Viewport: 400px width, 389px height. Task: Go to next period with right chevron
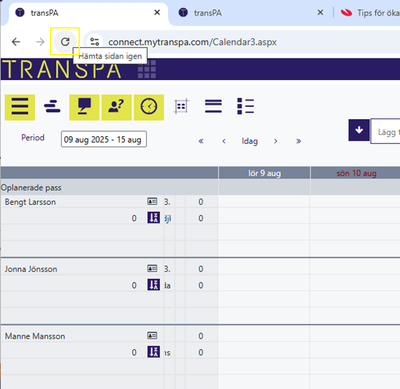point(276,141)
